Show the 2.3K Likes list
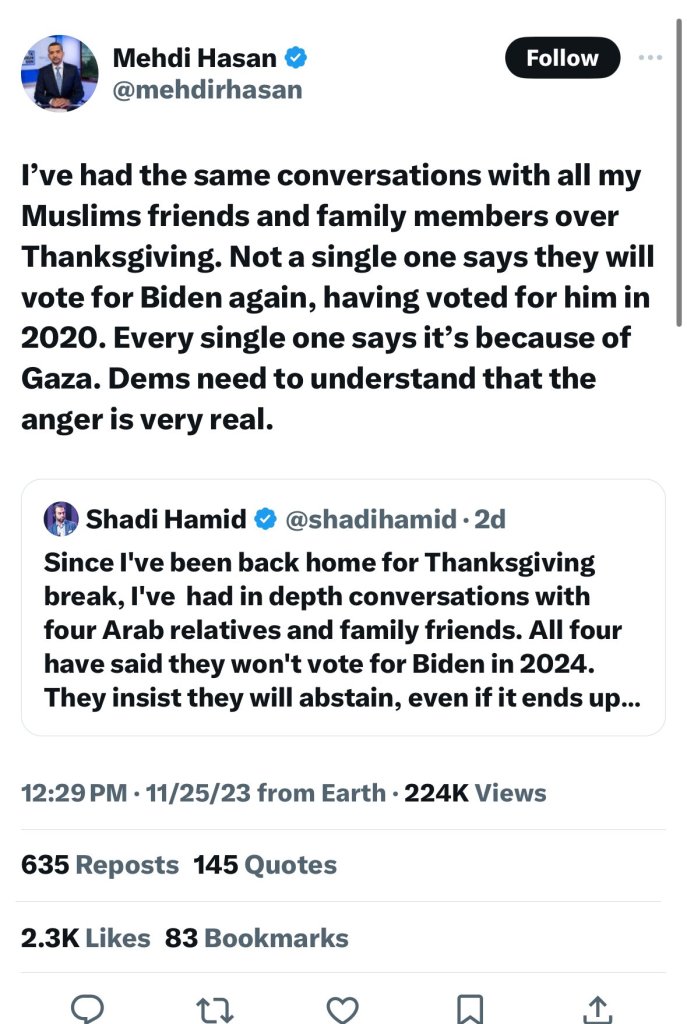 point(86,938)
